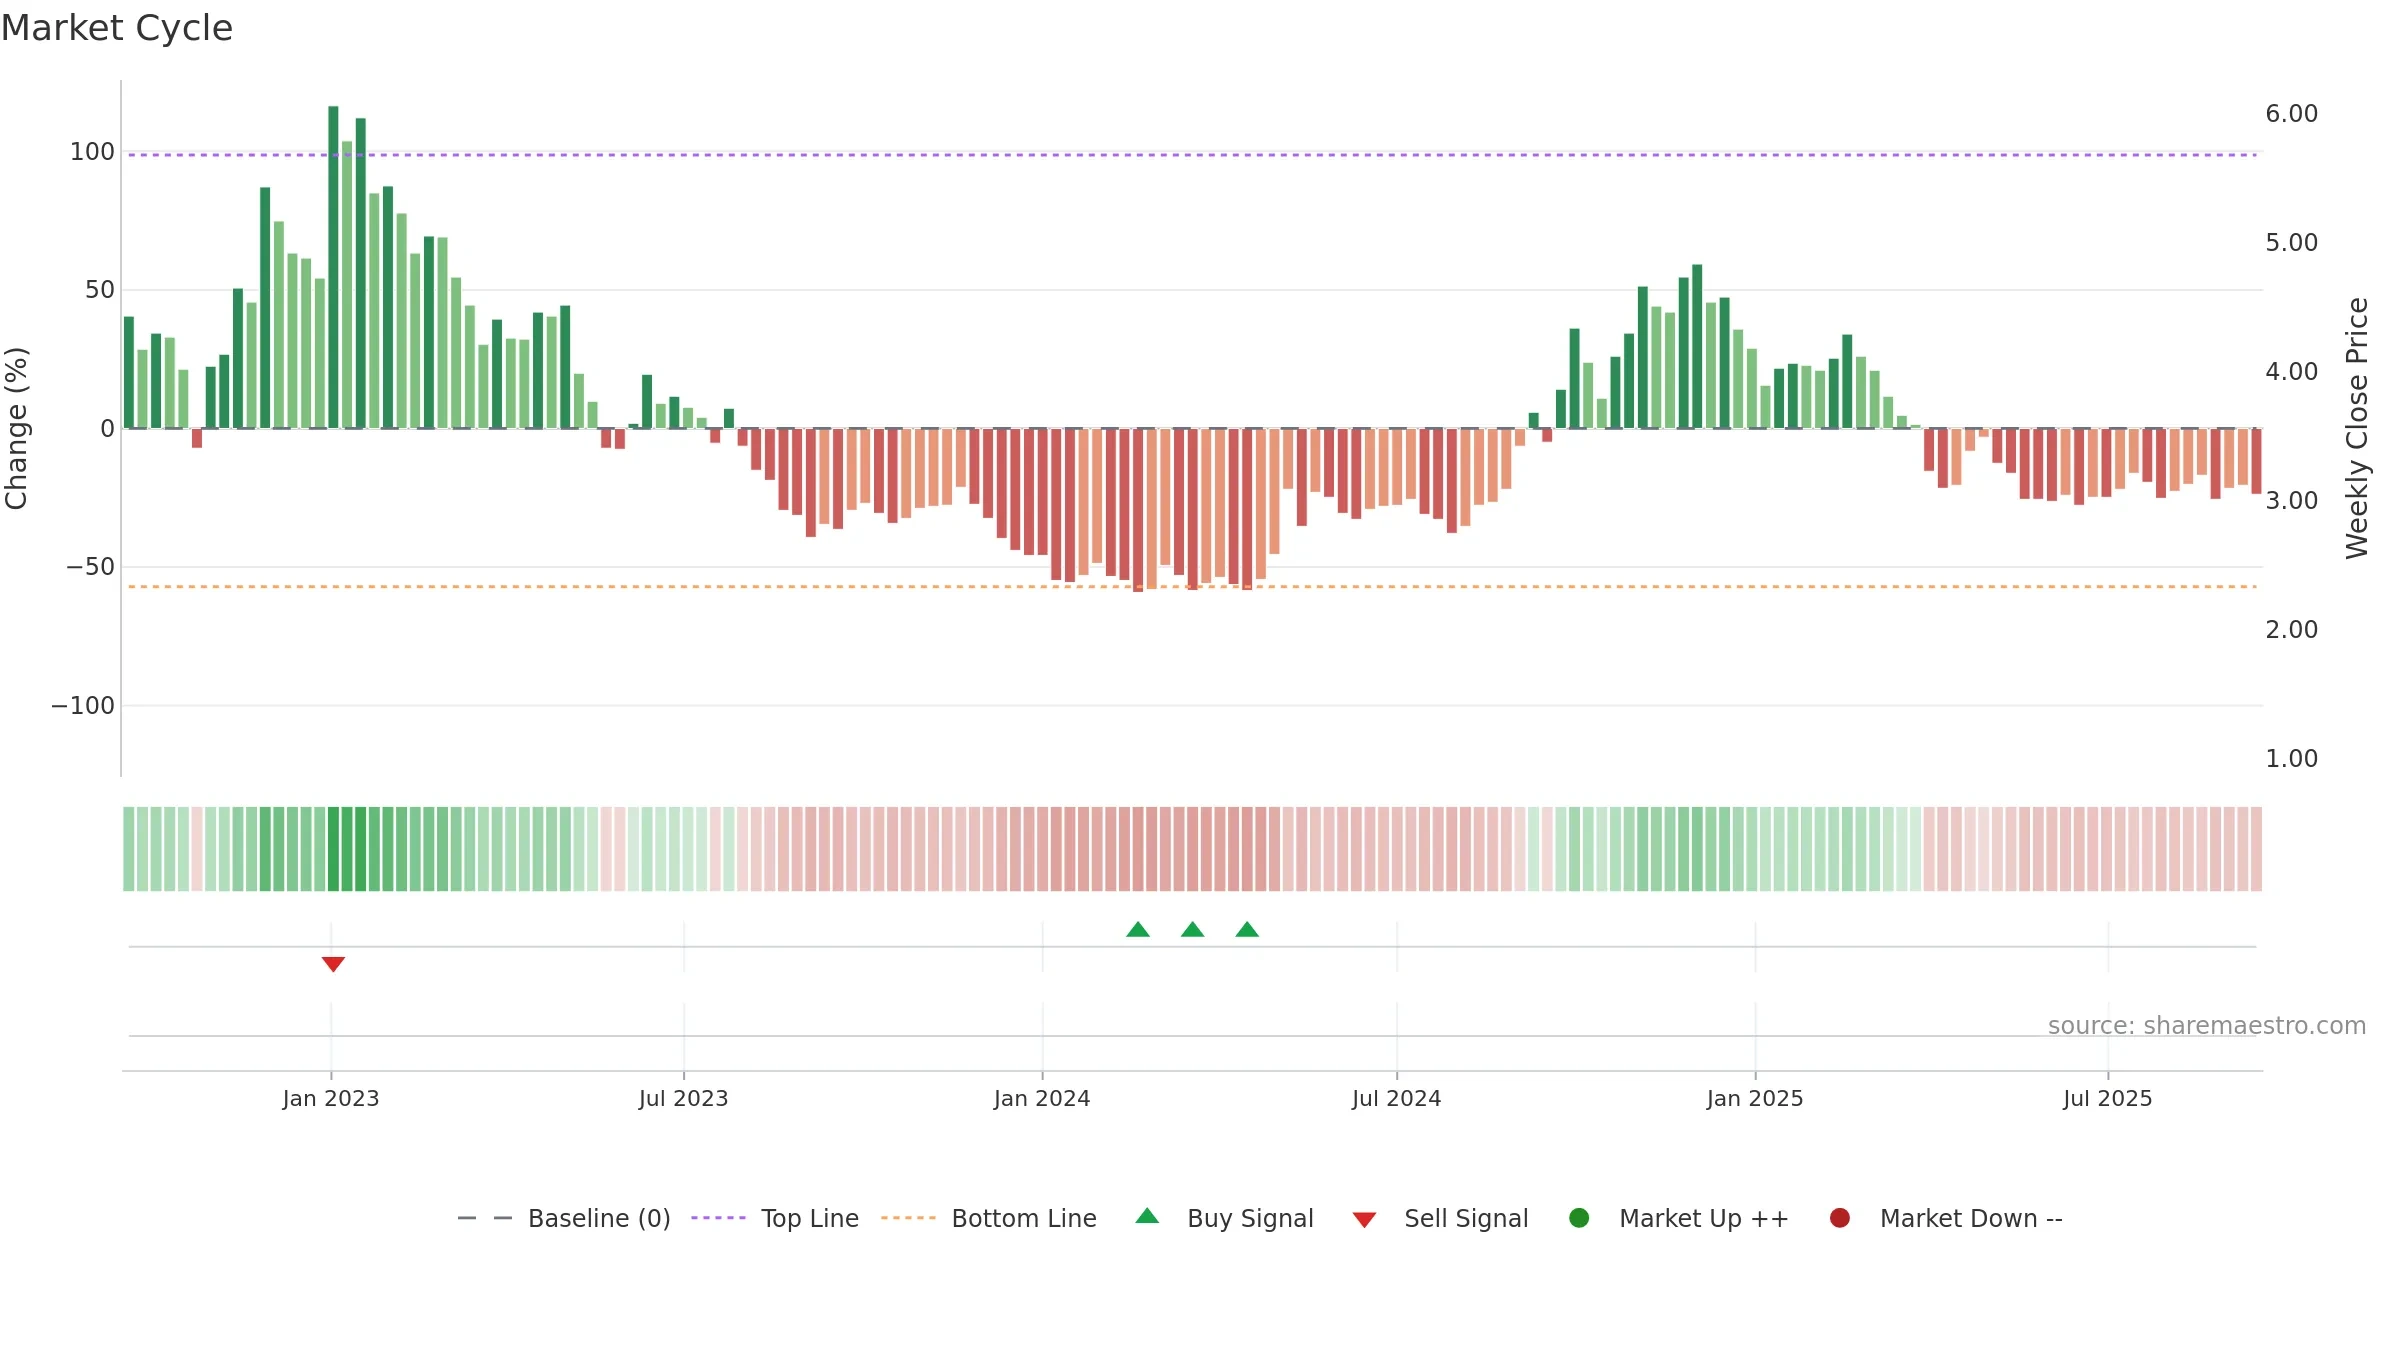Select the red sell signal marker near Jan 2023
The image size is (2400, 1350).
coord(333,964)
